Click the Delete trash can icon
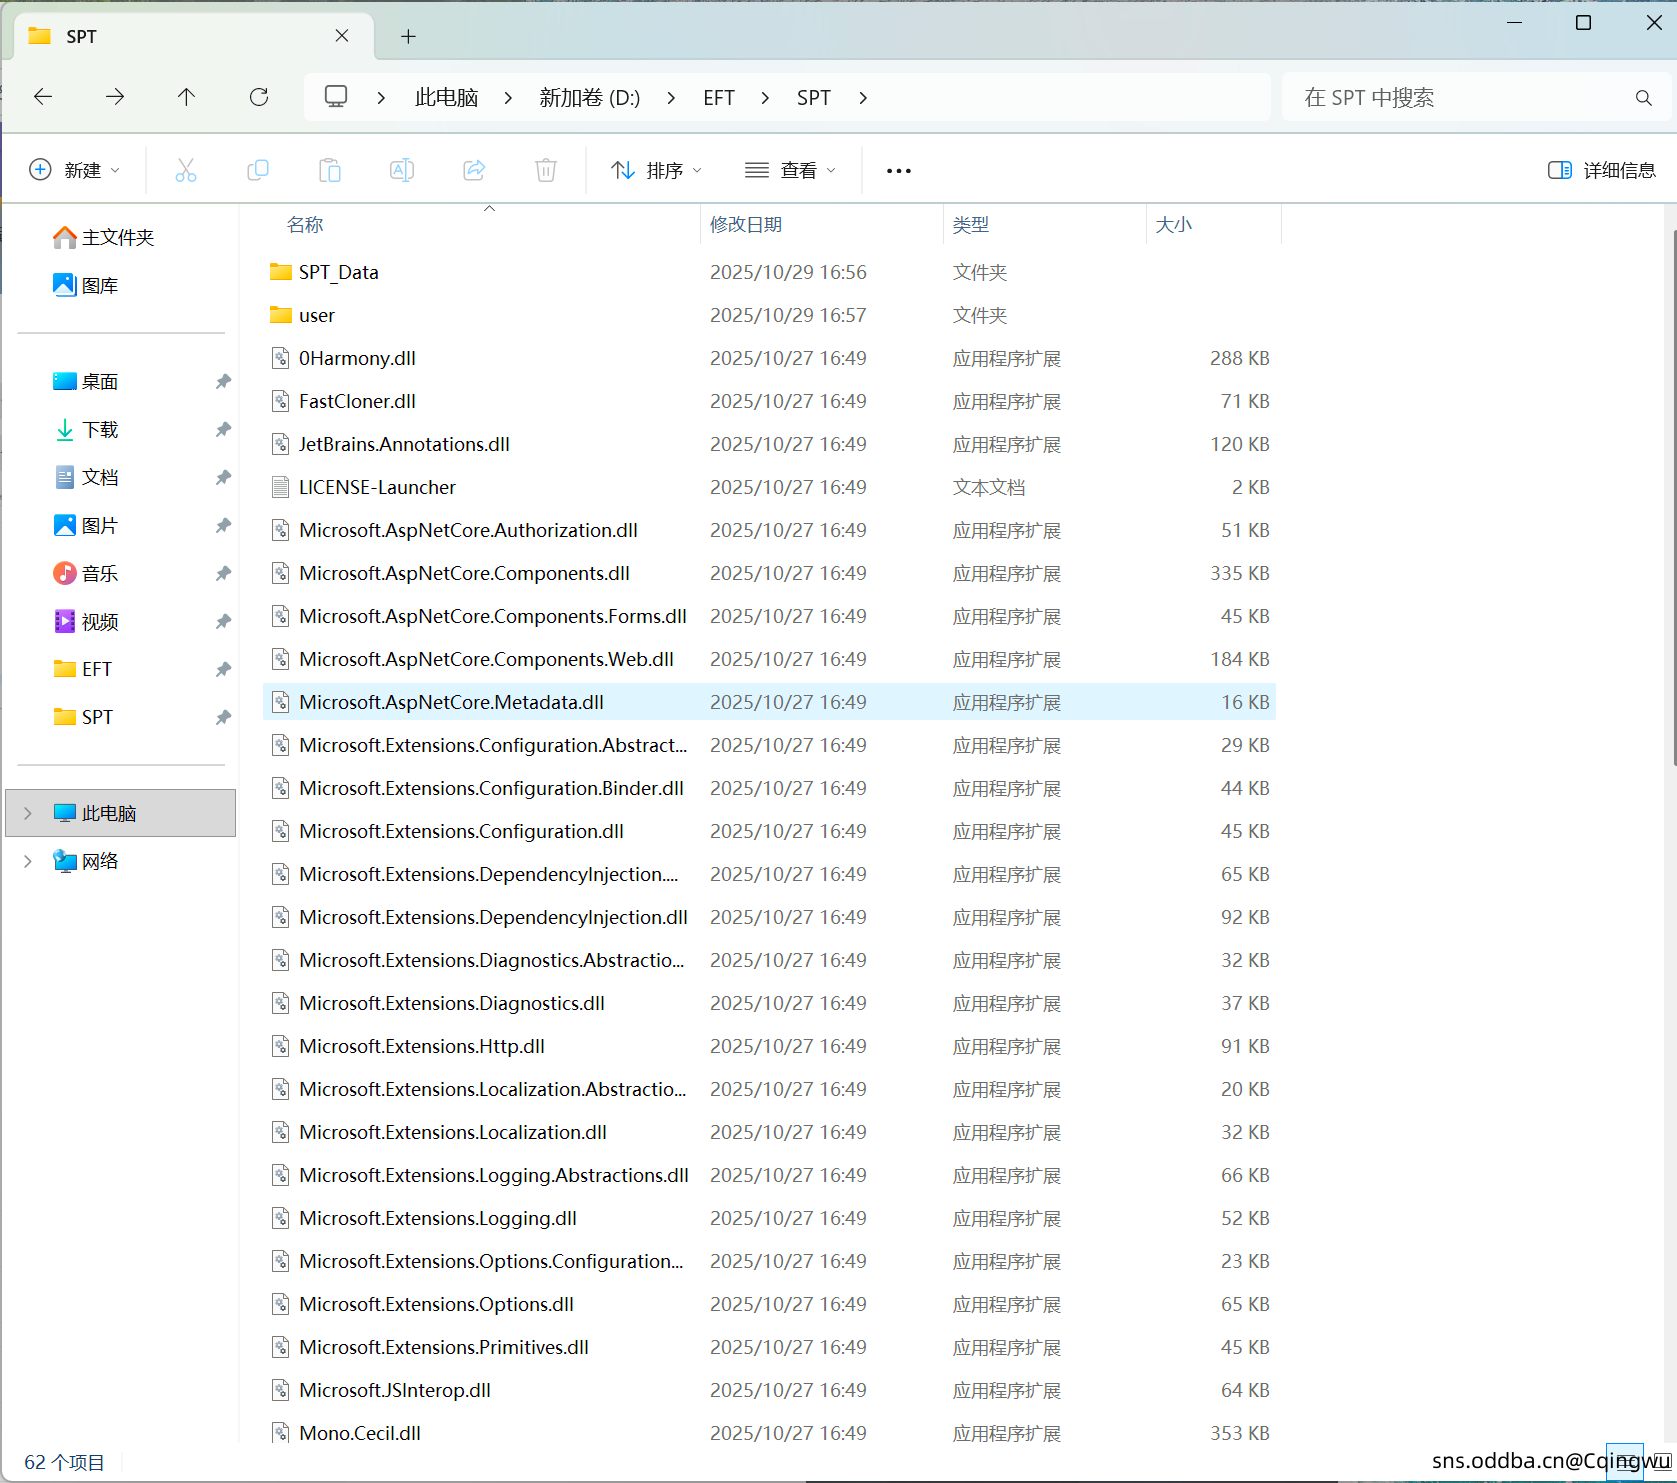The width and height of the screenshot is (1677, 1483). click(x=546, y=170)
